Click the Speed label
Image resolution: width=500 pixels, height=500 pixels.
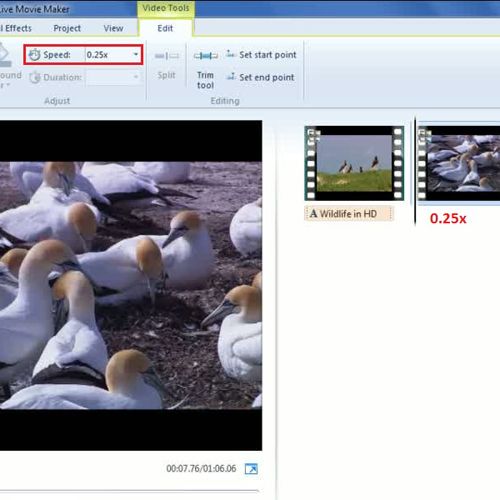(x=57, y=55)
